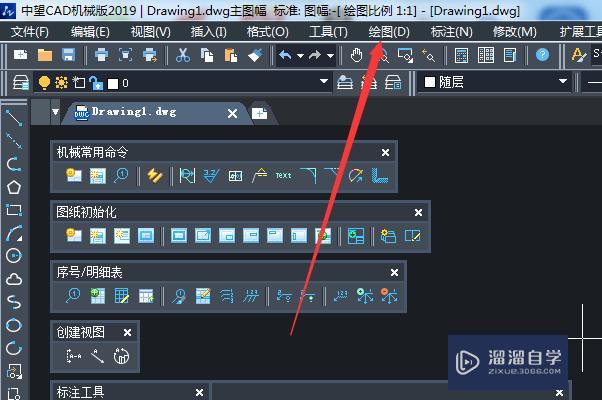This screenshot has height=400, width=602.
Task: Click text style A icon
Action: pos(579,55)
